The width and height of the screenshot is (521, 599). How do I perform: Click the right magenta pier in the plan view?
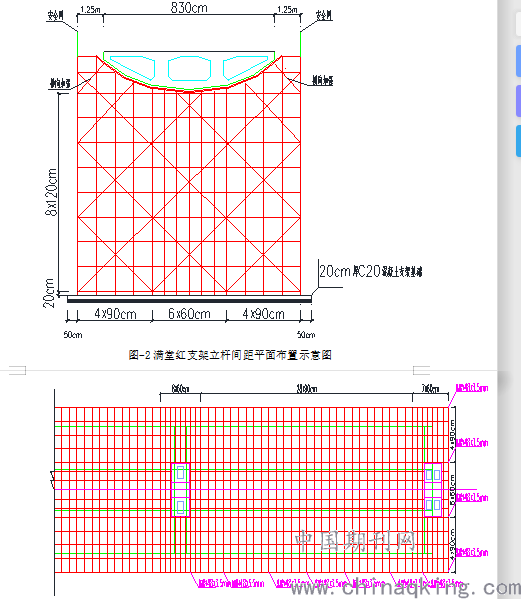pos(433,490)
